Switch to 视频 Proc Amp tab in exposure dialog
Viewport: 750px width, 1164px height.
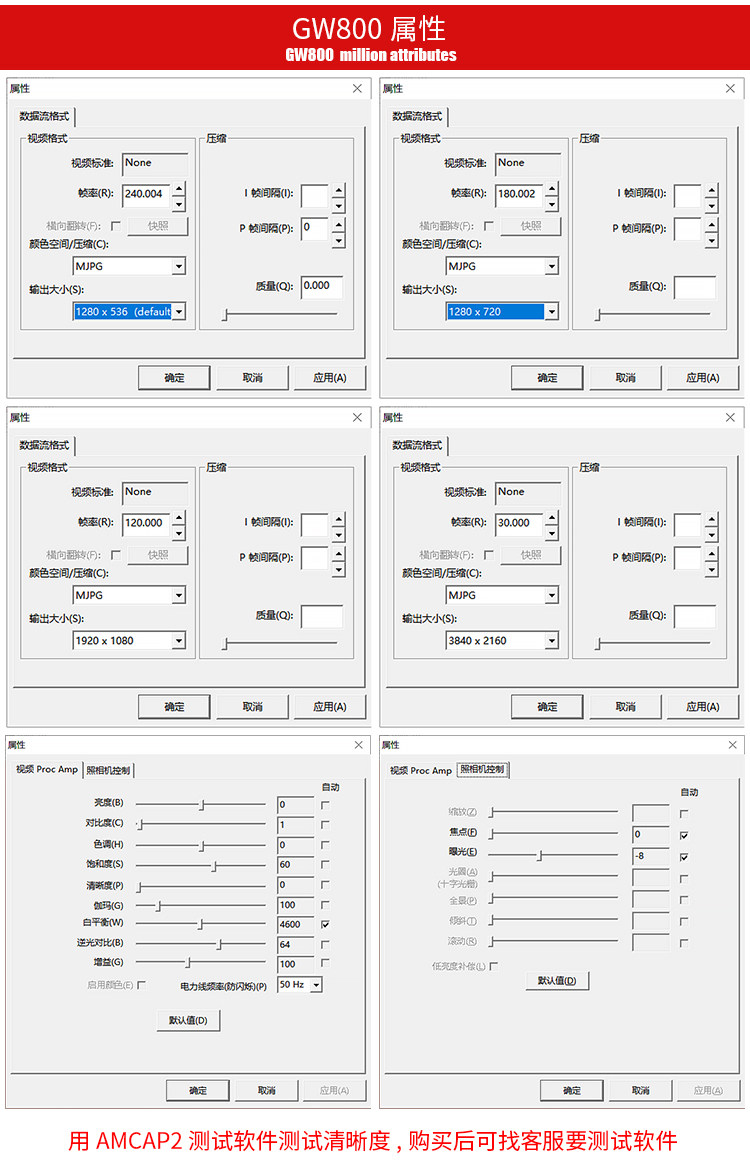click(420, 771)
